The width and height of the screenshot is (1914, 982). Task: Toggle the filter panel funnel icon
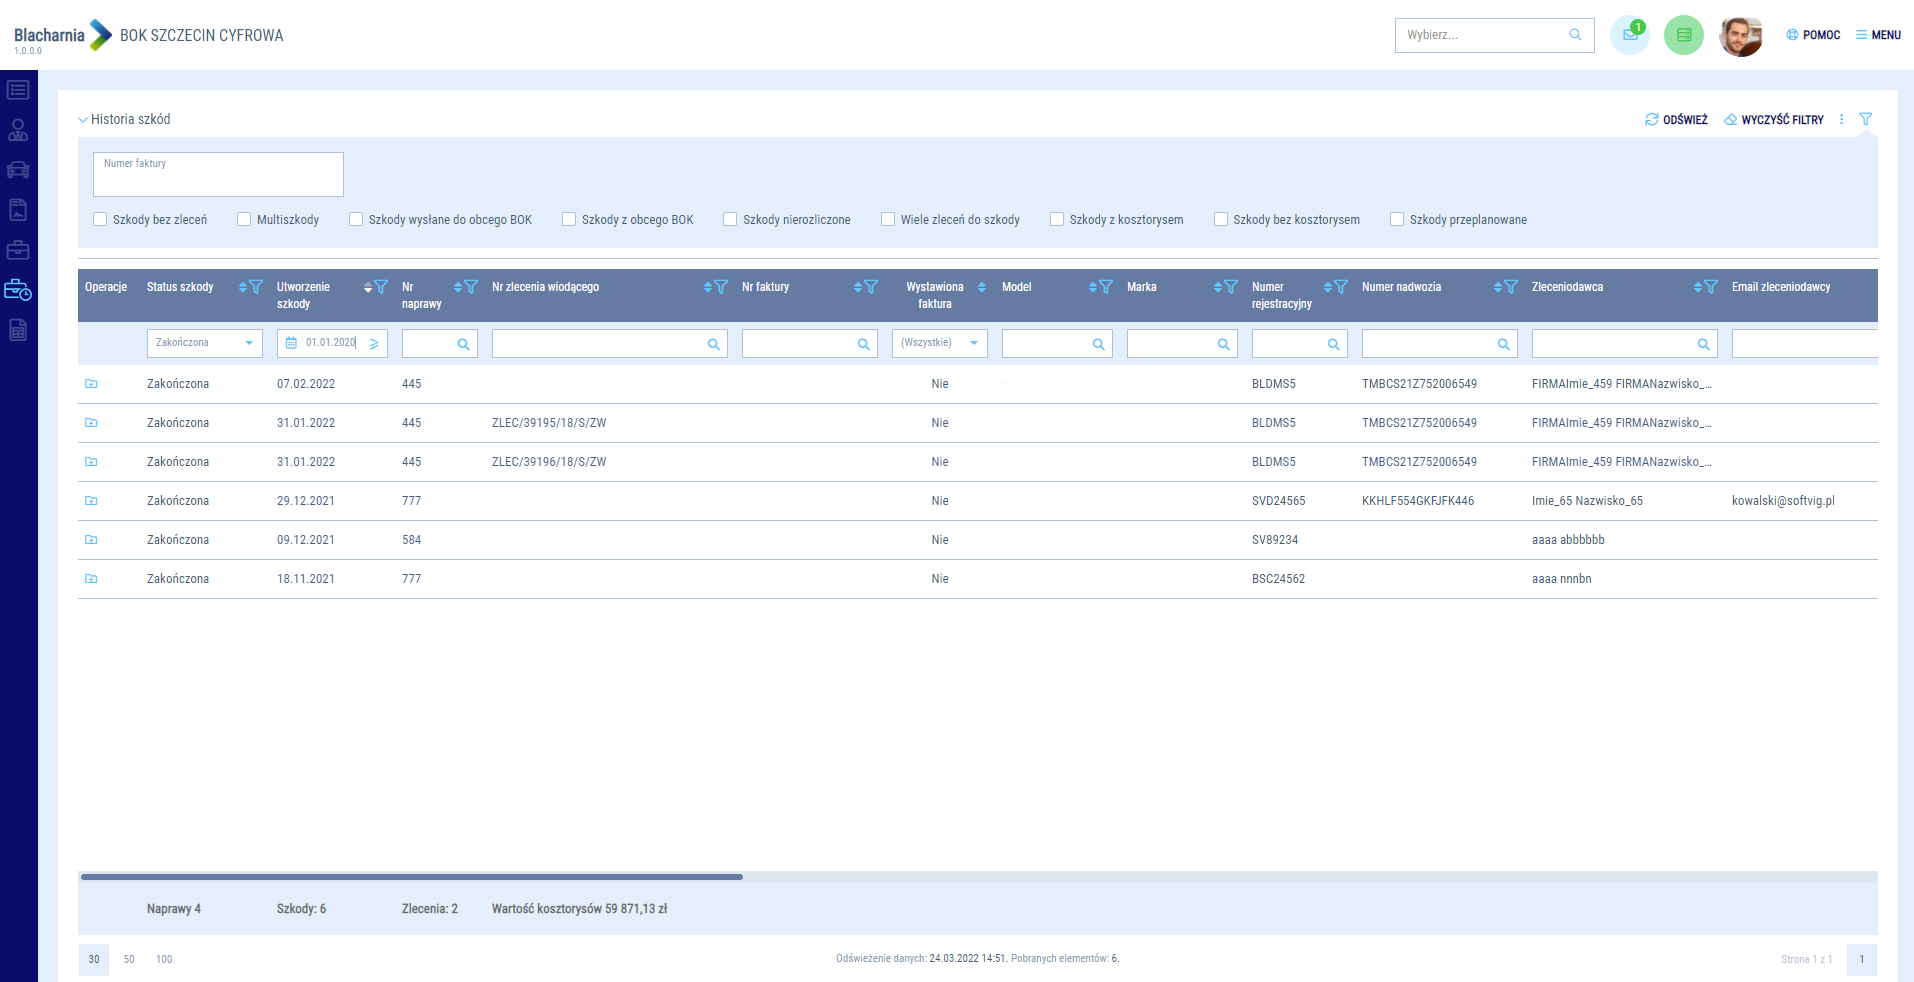tap(1865, 119)
